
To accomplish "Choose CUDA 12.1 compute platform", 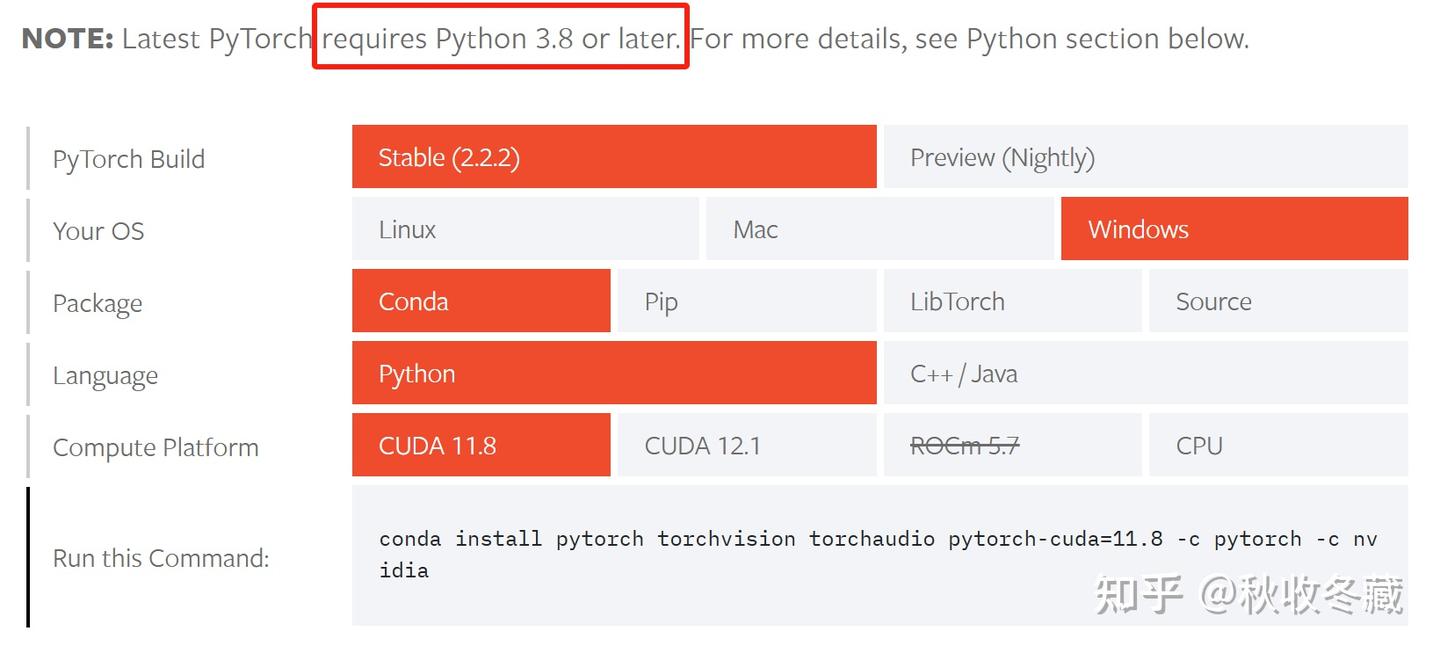I will pyautogui.click(x=746, y=445).
